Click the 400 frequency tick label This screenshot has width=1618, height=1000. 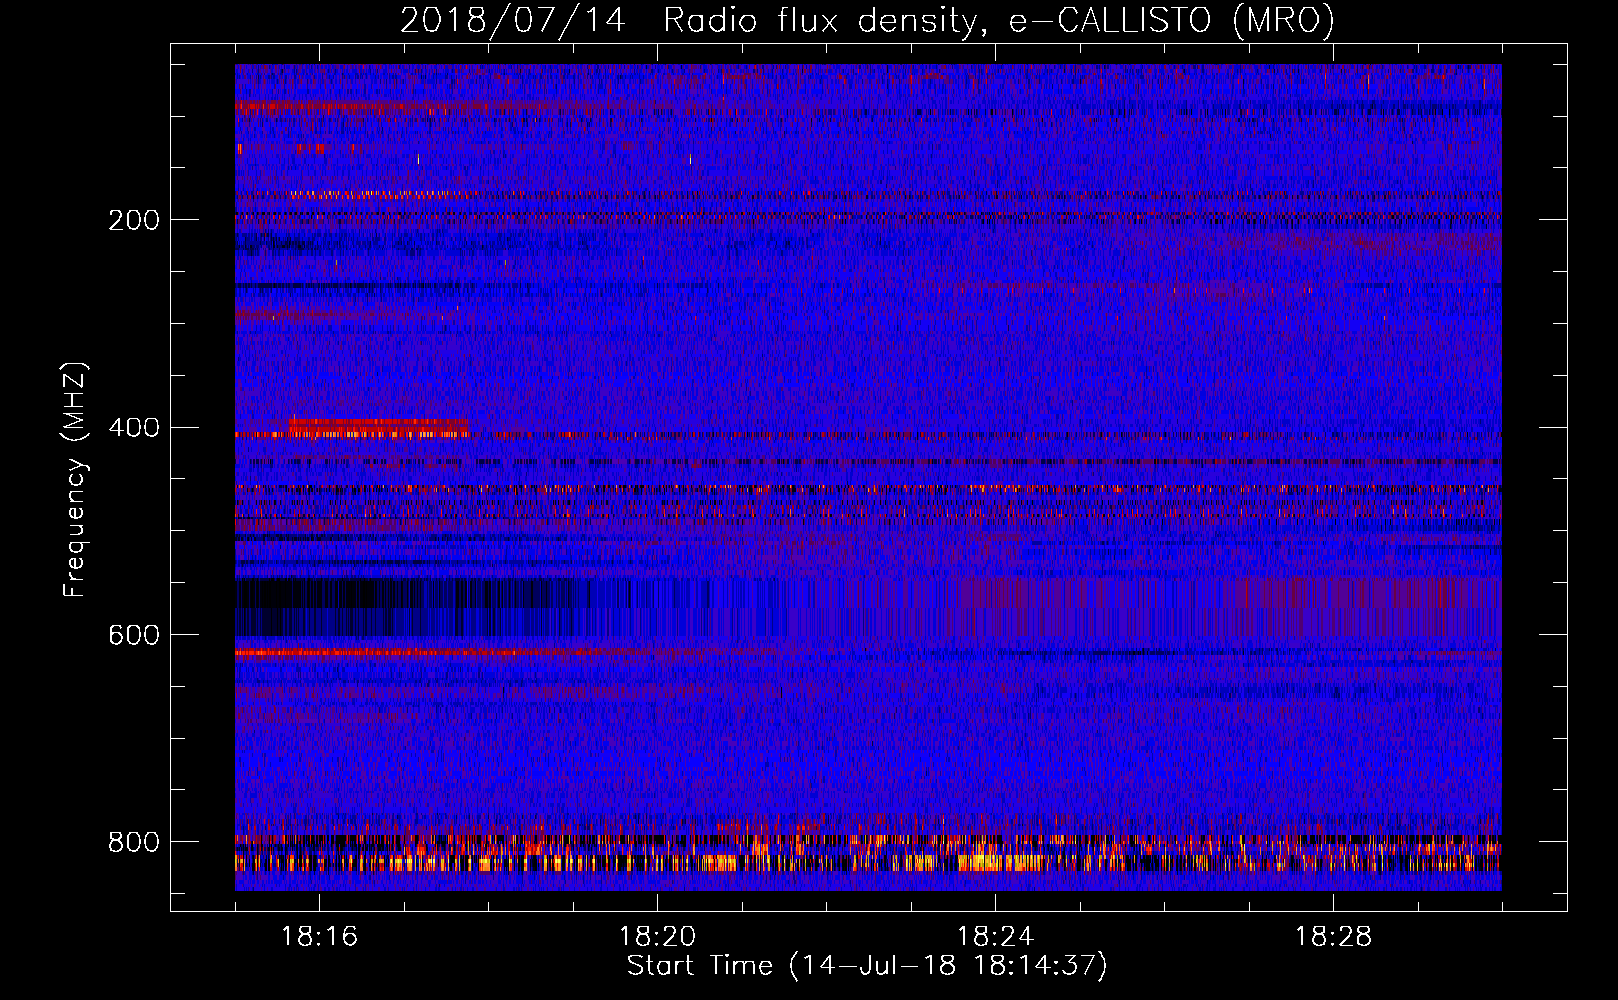[134, 428]
